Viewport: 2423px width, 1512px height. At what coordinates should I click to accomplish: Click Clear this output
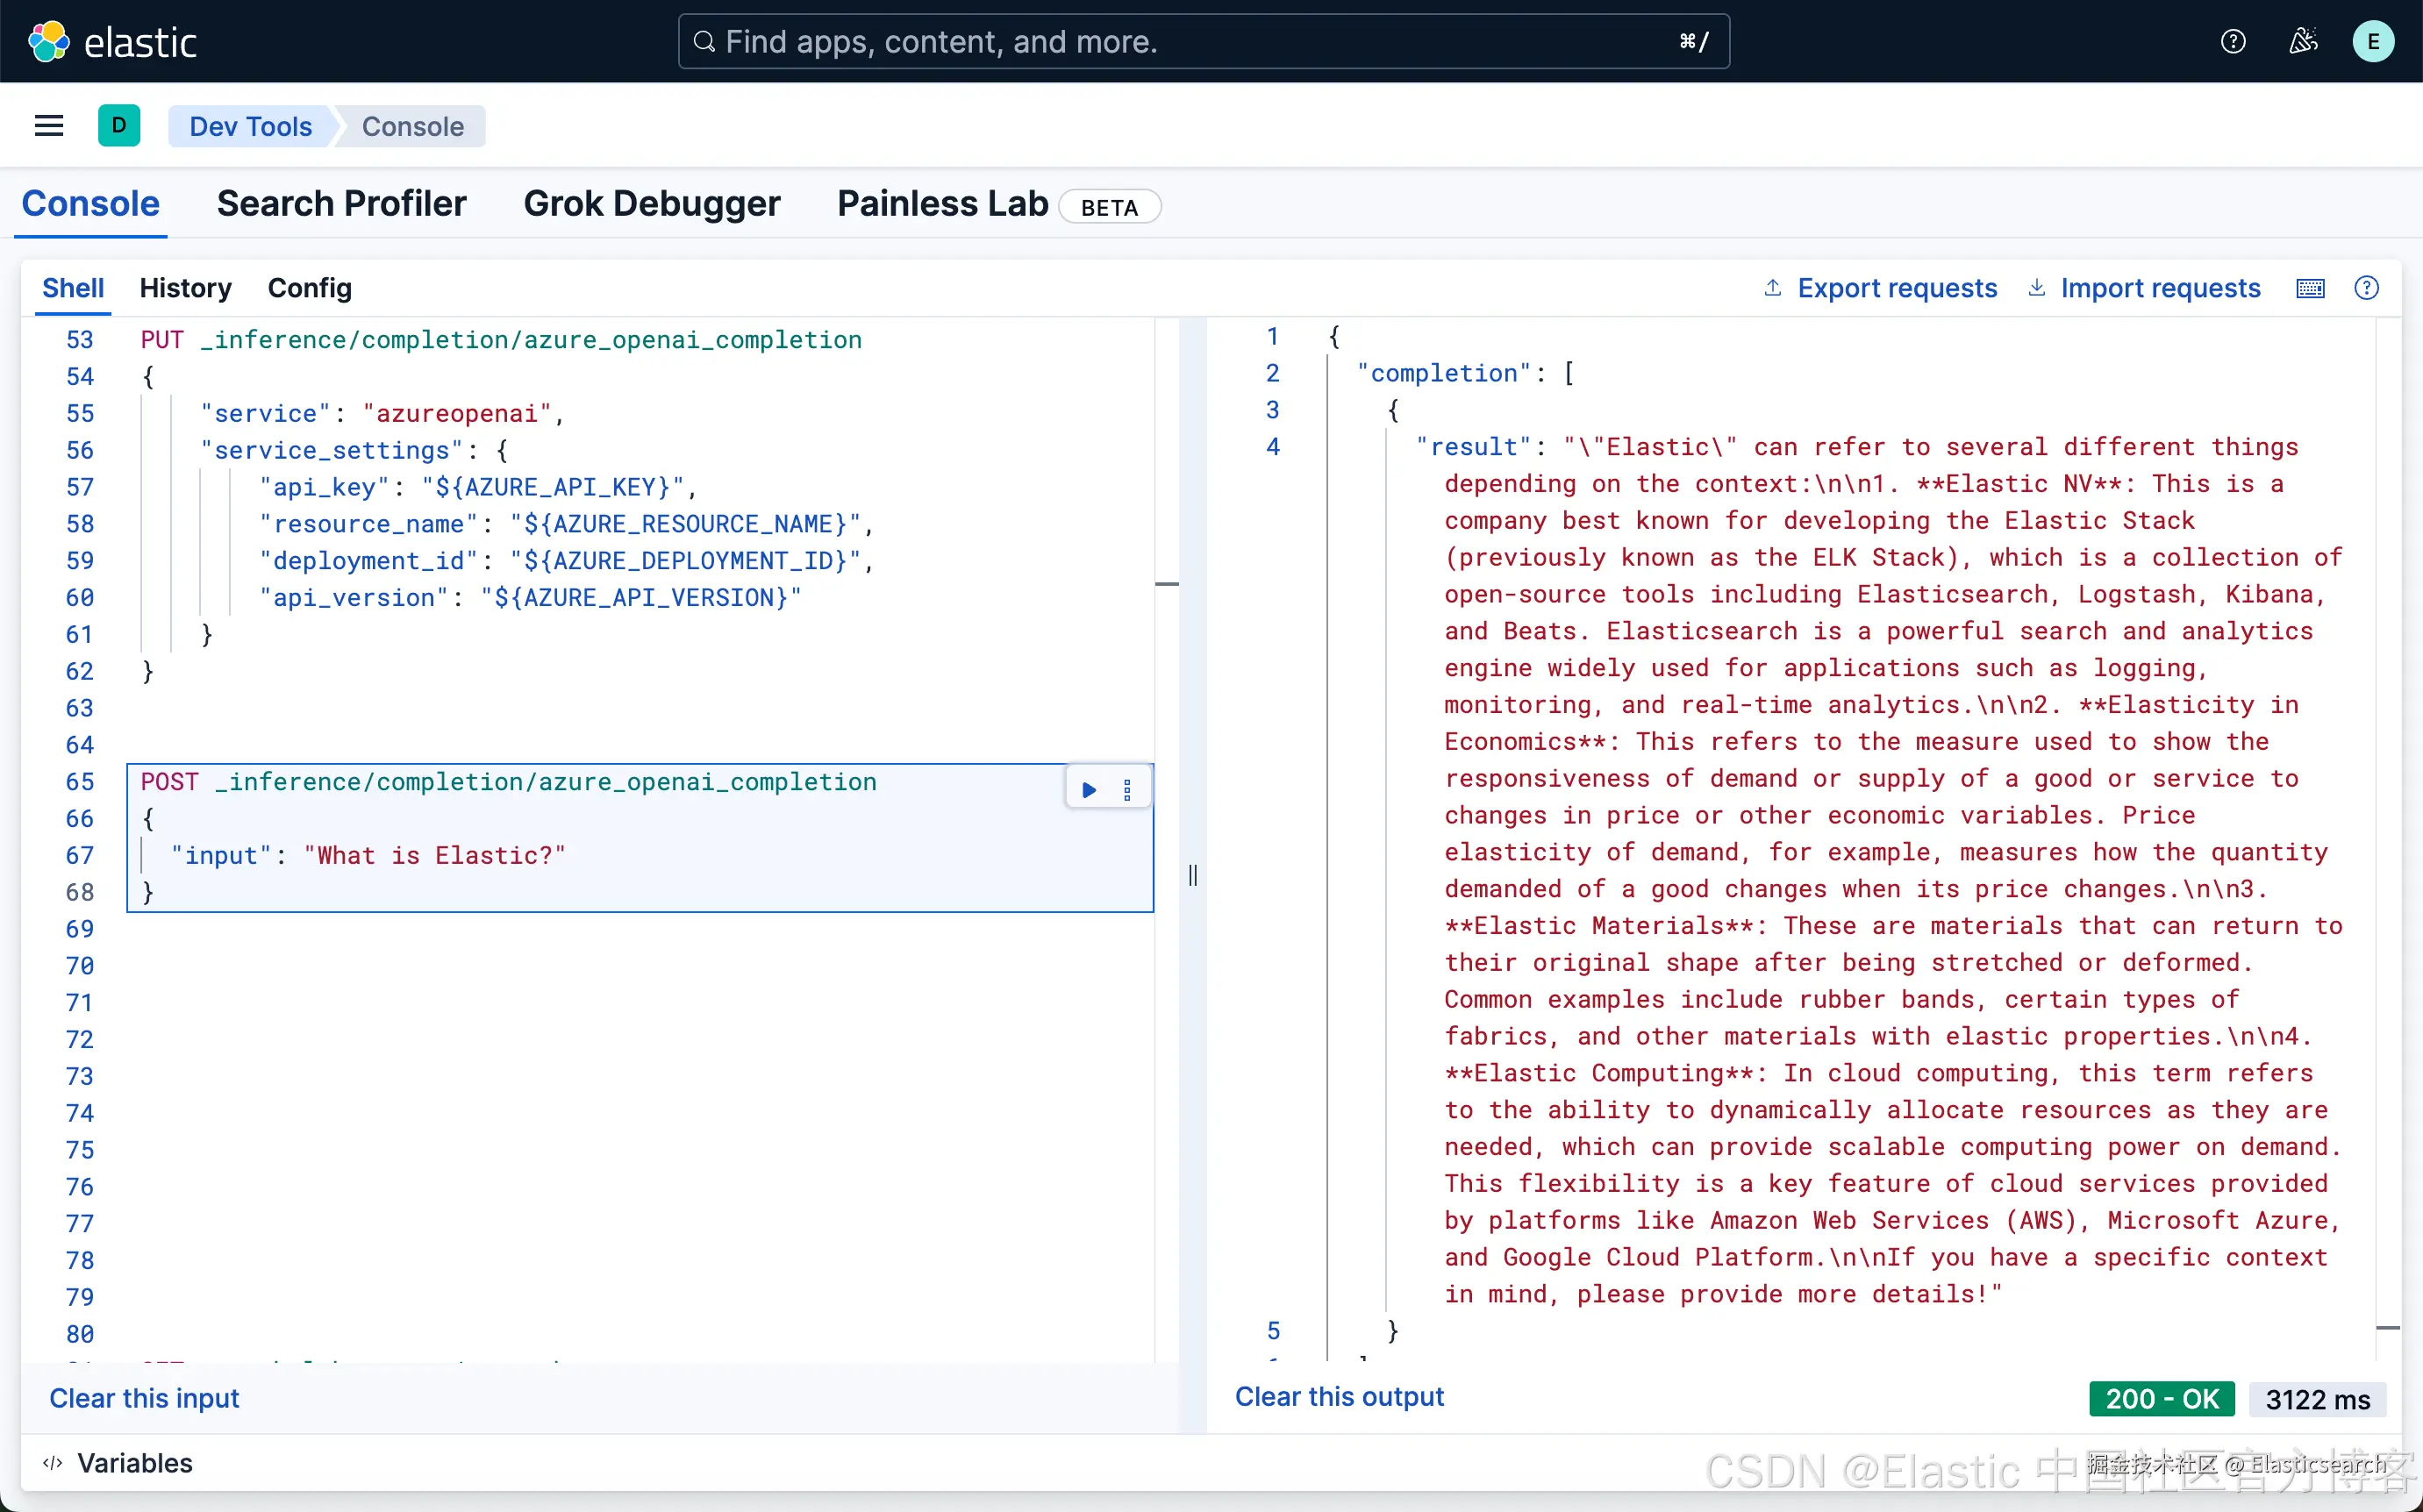[1338, 1396]
